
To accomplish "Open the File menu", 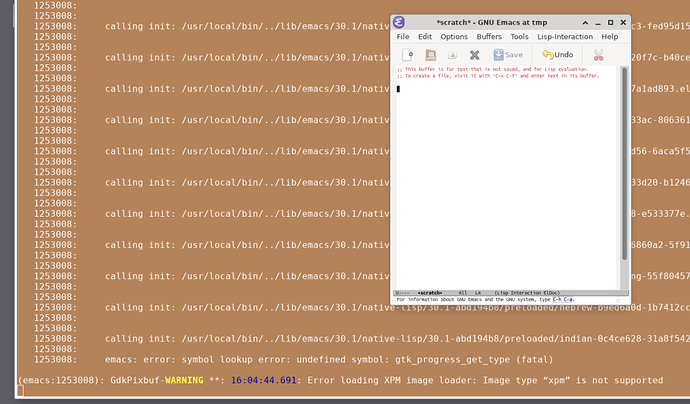I will tap(403, 37).
